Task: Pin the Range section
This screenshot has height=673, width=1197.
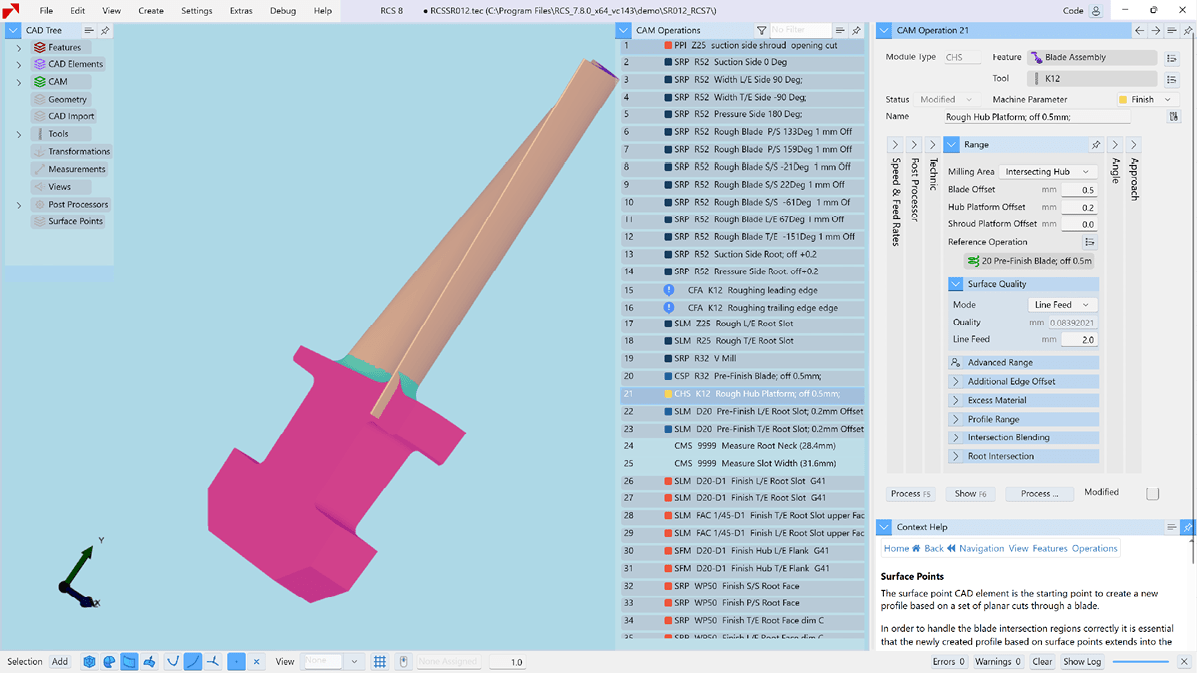Action: pyautogui.click(x=1096, y=145)
